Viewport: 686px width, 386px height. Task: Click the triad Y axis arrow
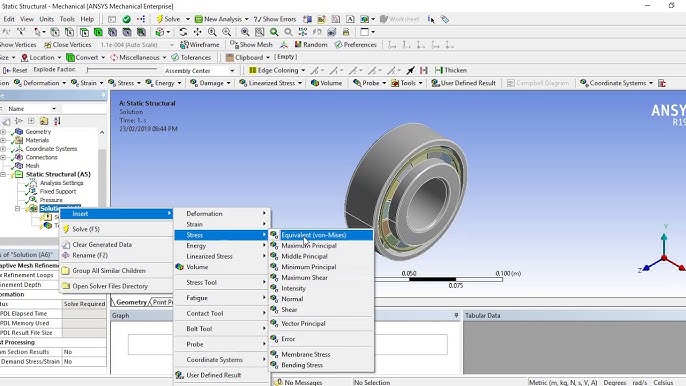point(664,236)
